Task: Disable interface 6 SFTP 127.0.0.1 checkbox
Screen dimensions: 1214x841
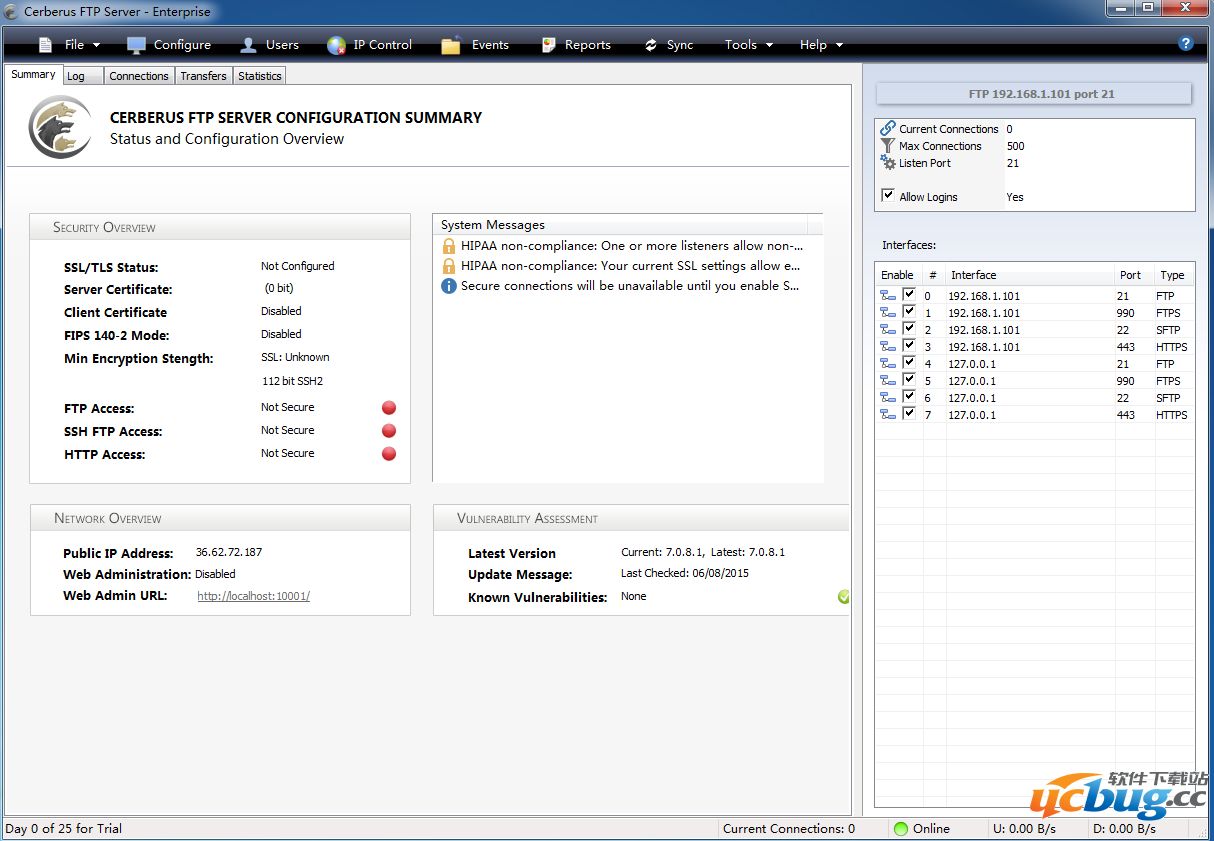Action: point(909,397)
